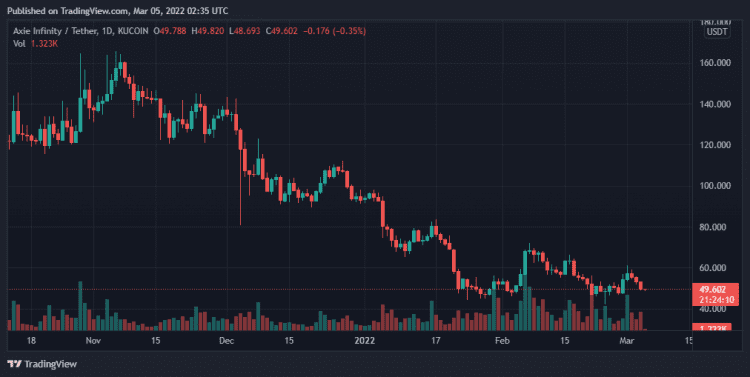Click the Vol 1.323K indicator label
The width and height of the screenshot is (750, 377).
click(x=35, y=44)
